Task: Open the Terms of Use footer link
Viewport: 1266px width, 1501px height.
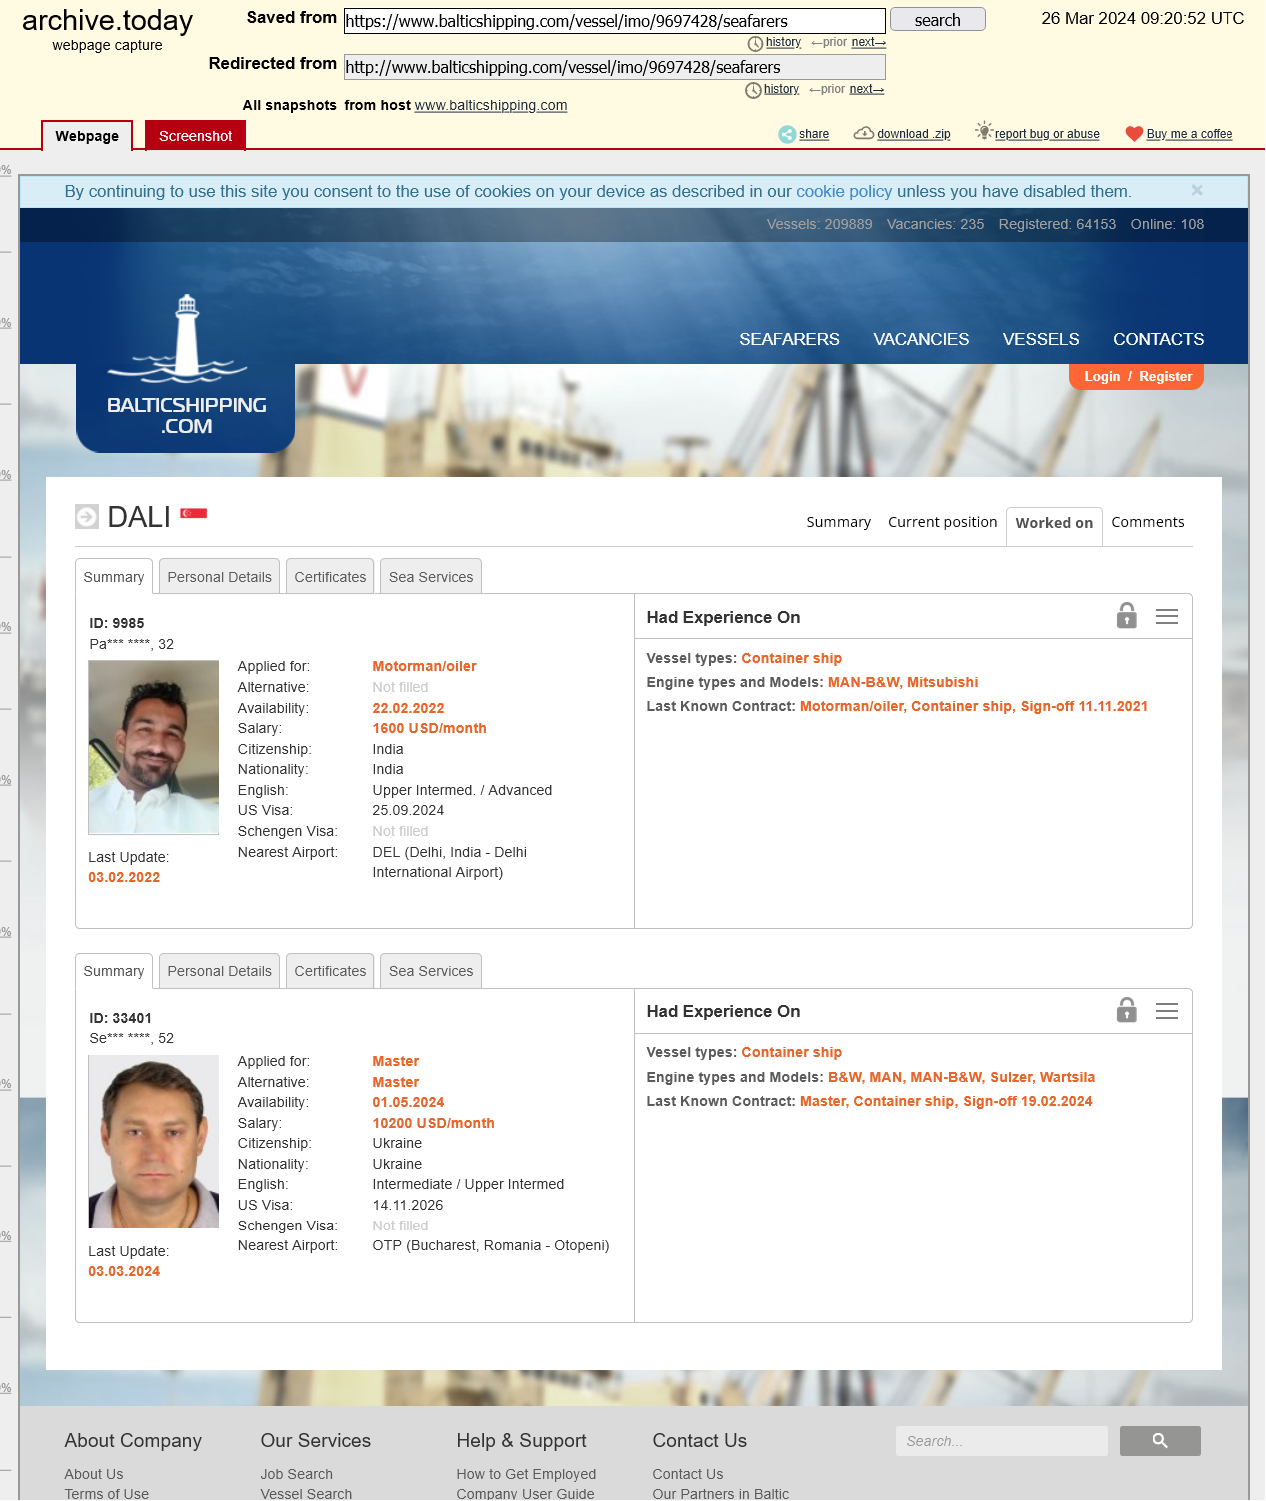Action: tap(107, 1493)
